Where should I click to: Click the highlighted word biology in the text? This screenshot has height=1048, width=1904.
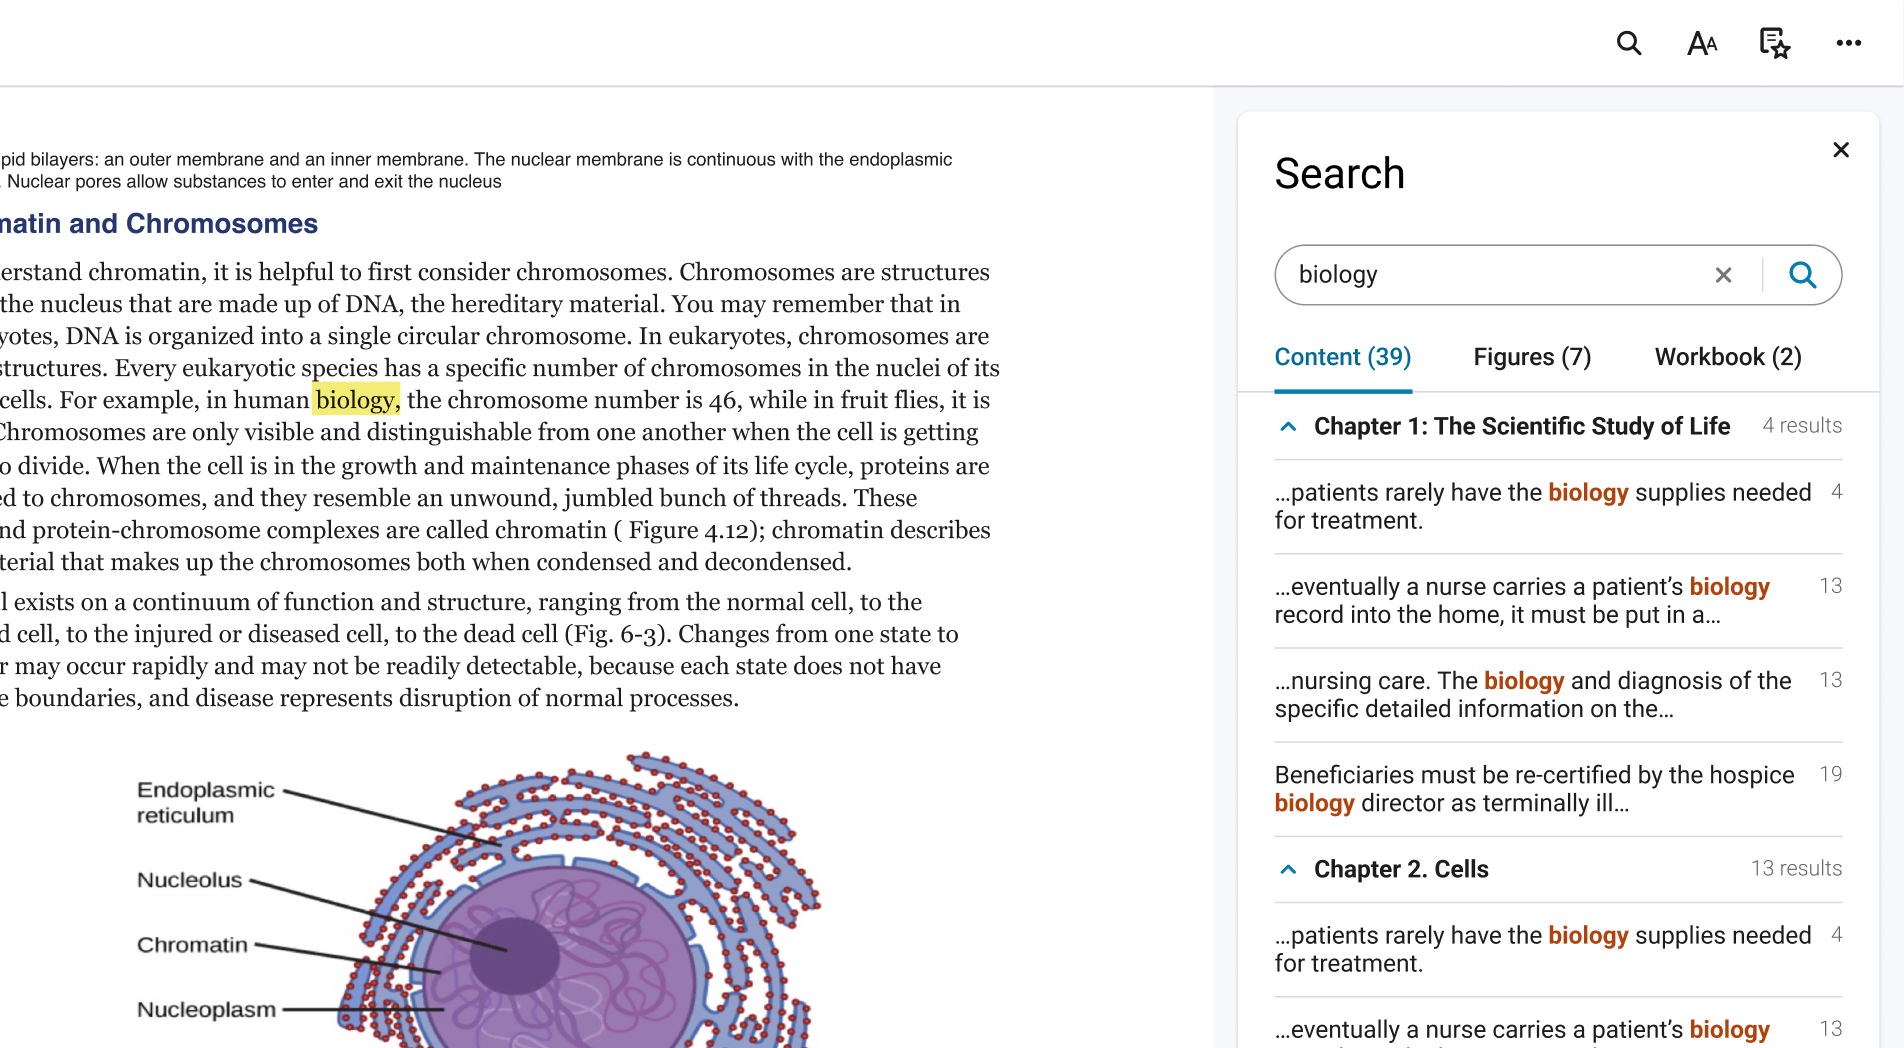tap(355, 400)
